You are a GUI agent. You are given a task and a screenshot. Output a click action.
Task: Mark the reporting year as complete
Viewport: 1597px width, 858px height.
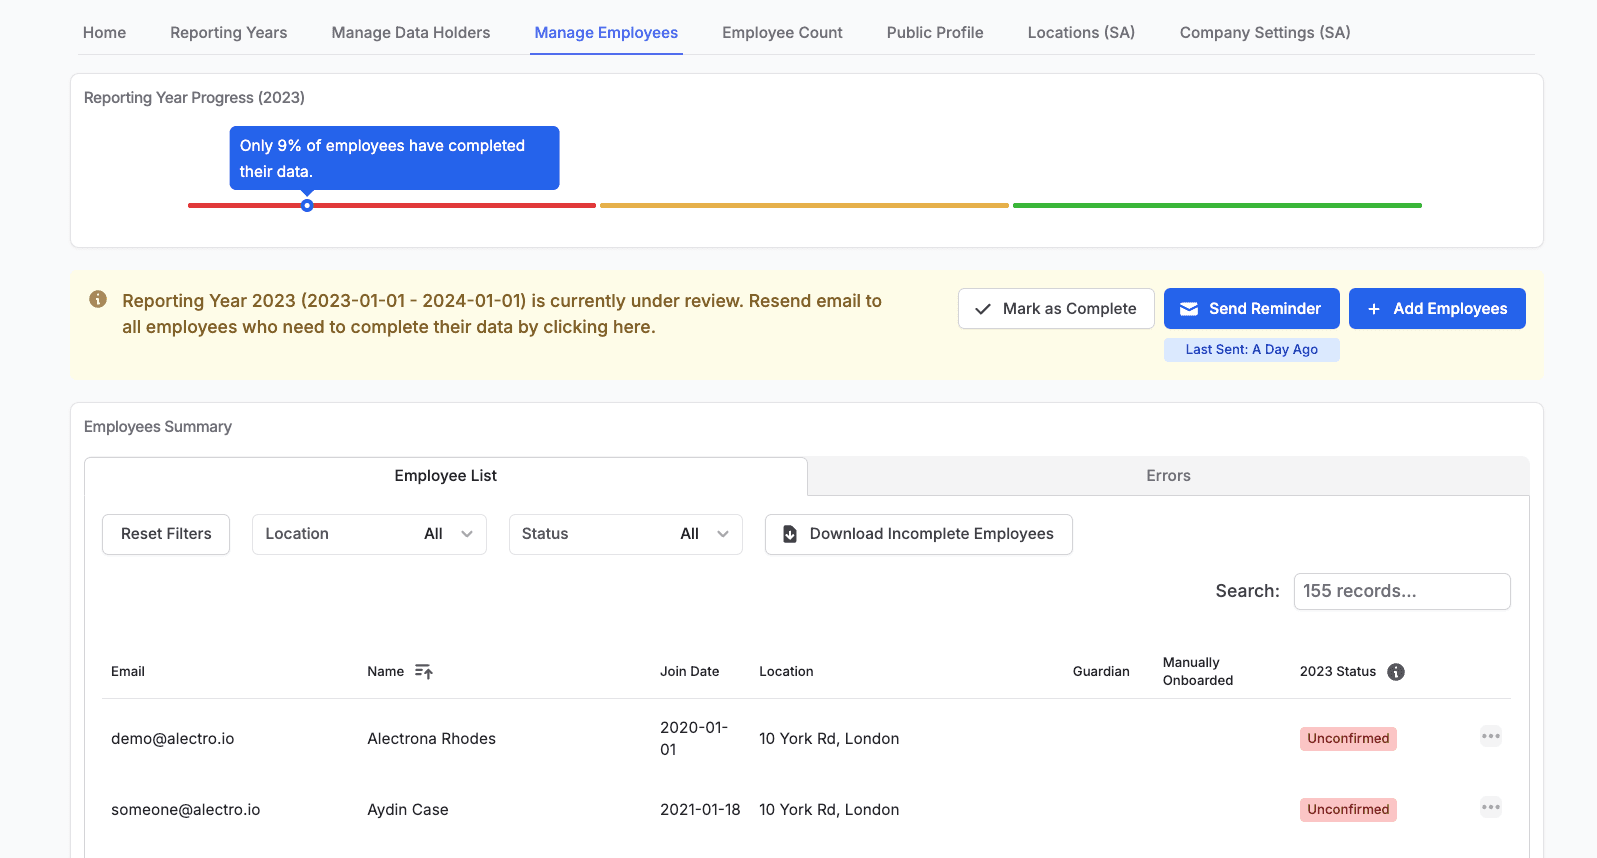point(1055,309)
